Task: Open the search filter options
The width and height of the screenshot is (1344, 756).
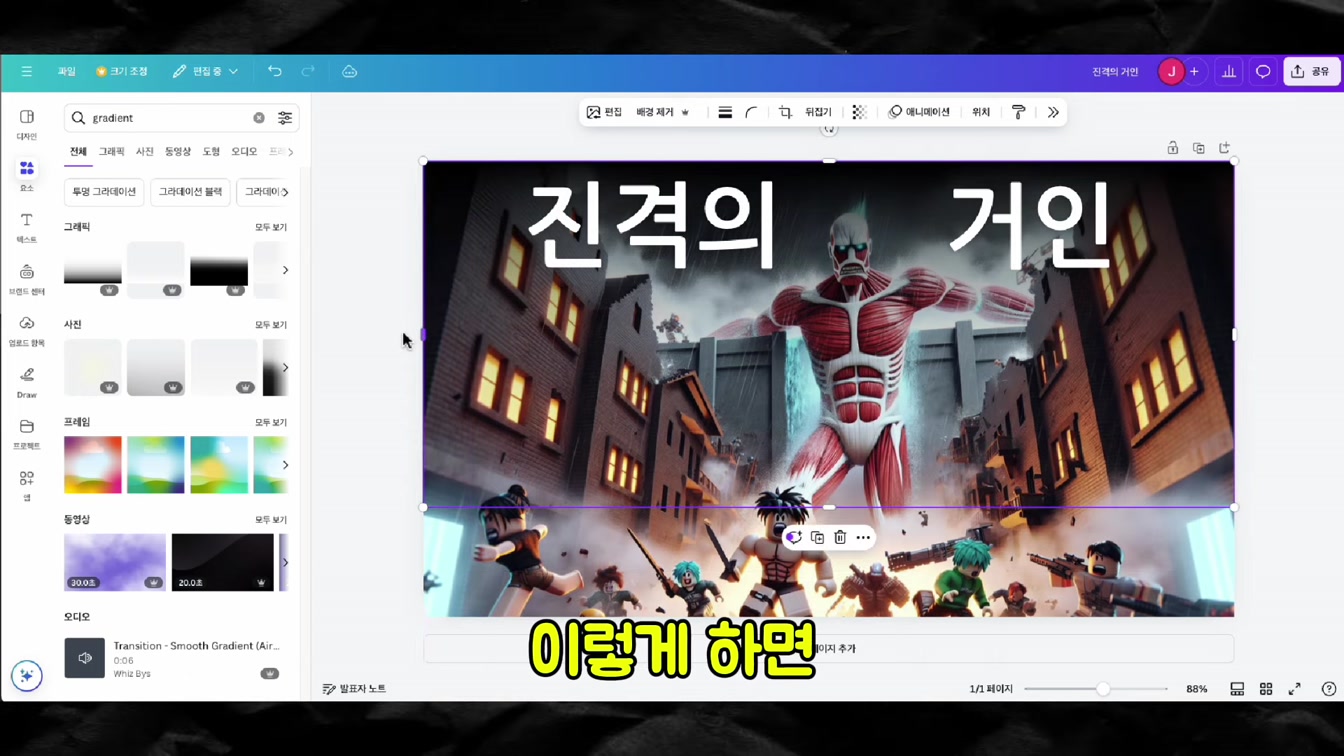Action: click(x=285, y=118)
